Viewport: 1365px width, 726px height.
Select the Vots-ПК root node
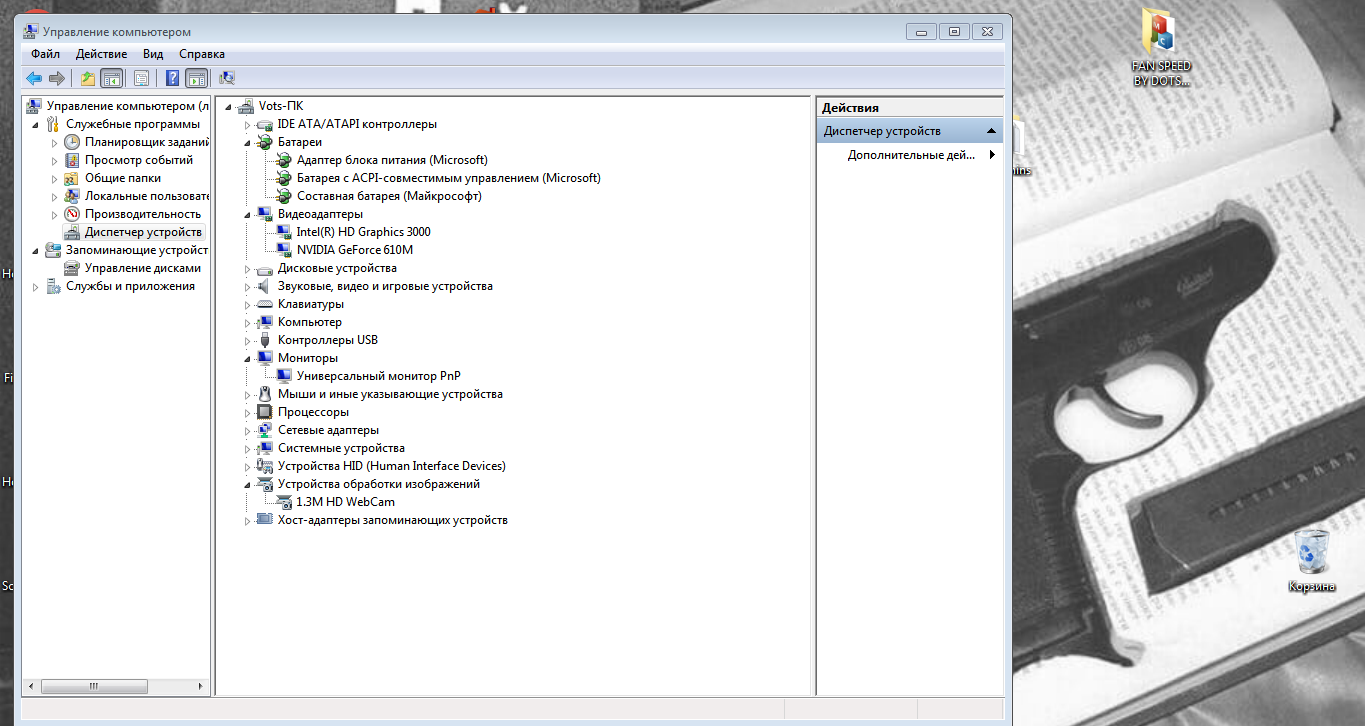(x=280, y=106)
